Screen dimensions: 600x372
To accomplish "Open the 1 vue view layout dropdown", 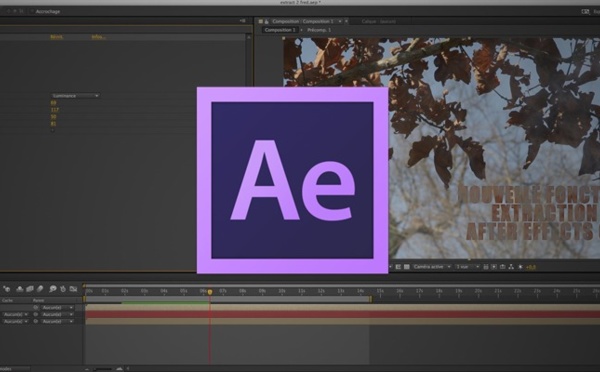I will [x=467, y=267].
